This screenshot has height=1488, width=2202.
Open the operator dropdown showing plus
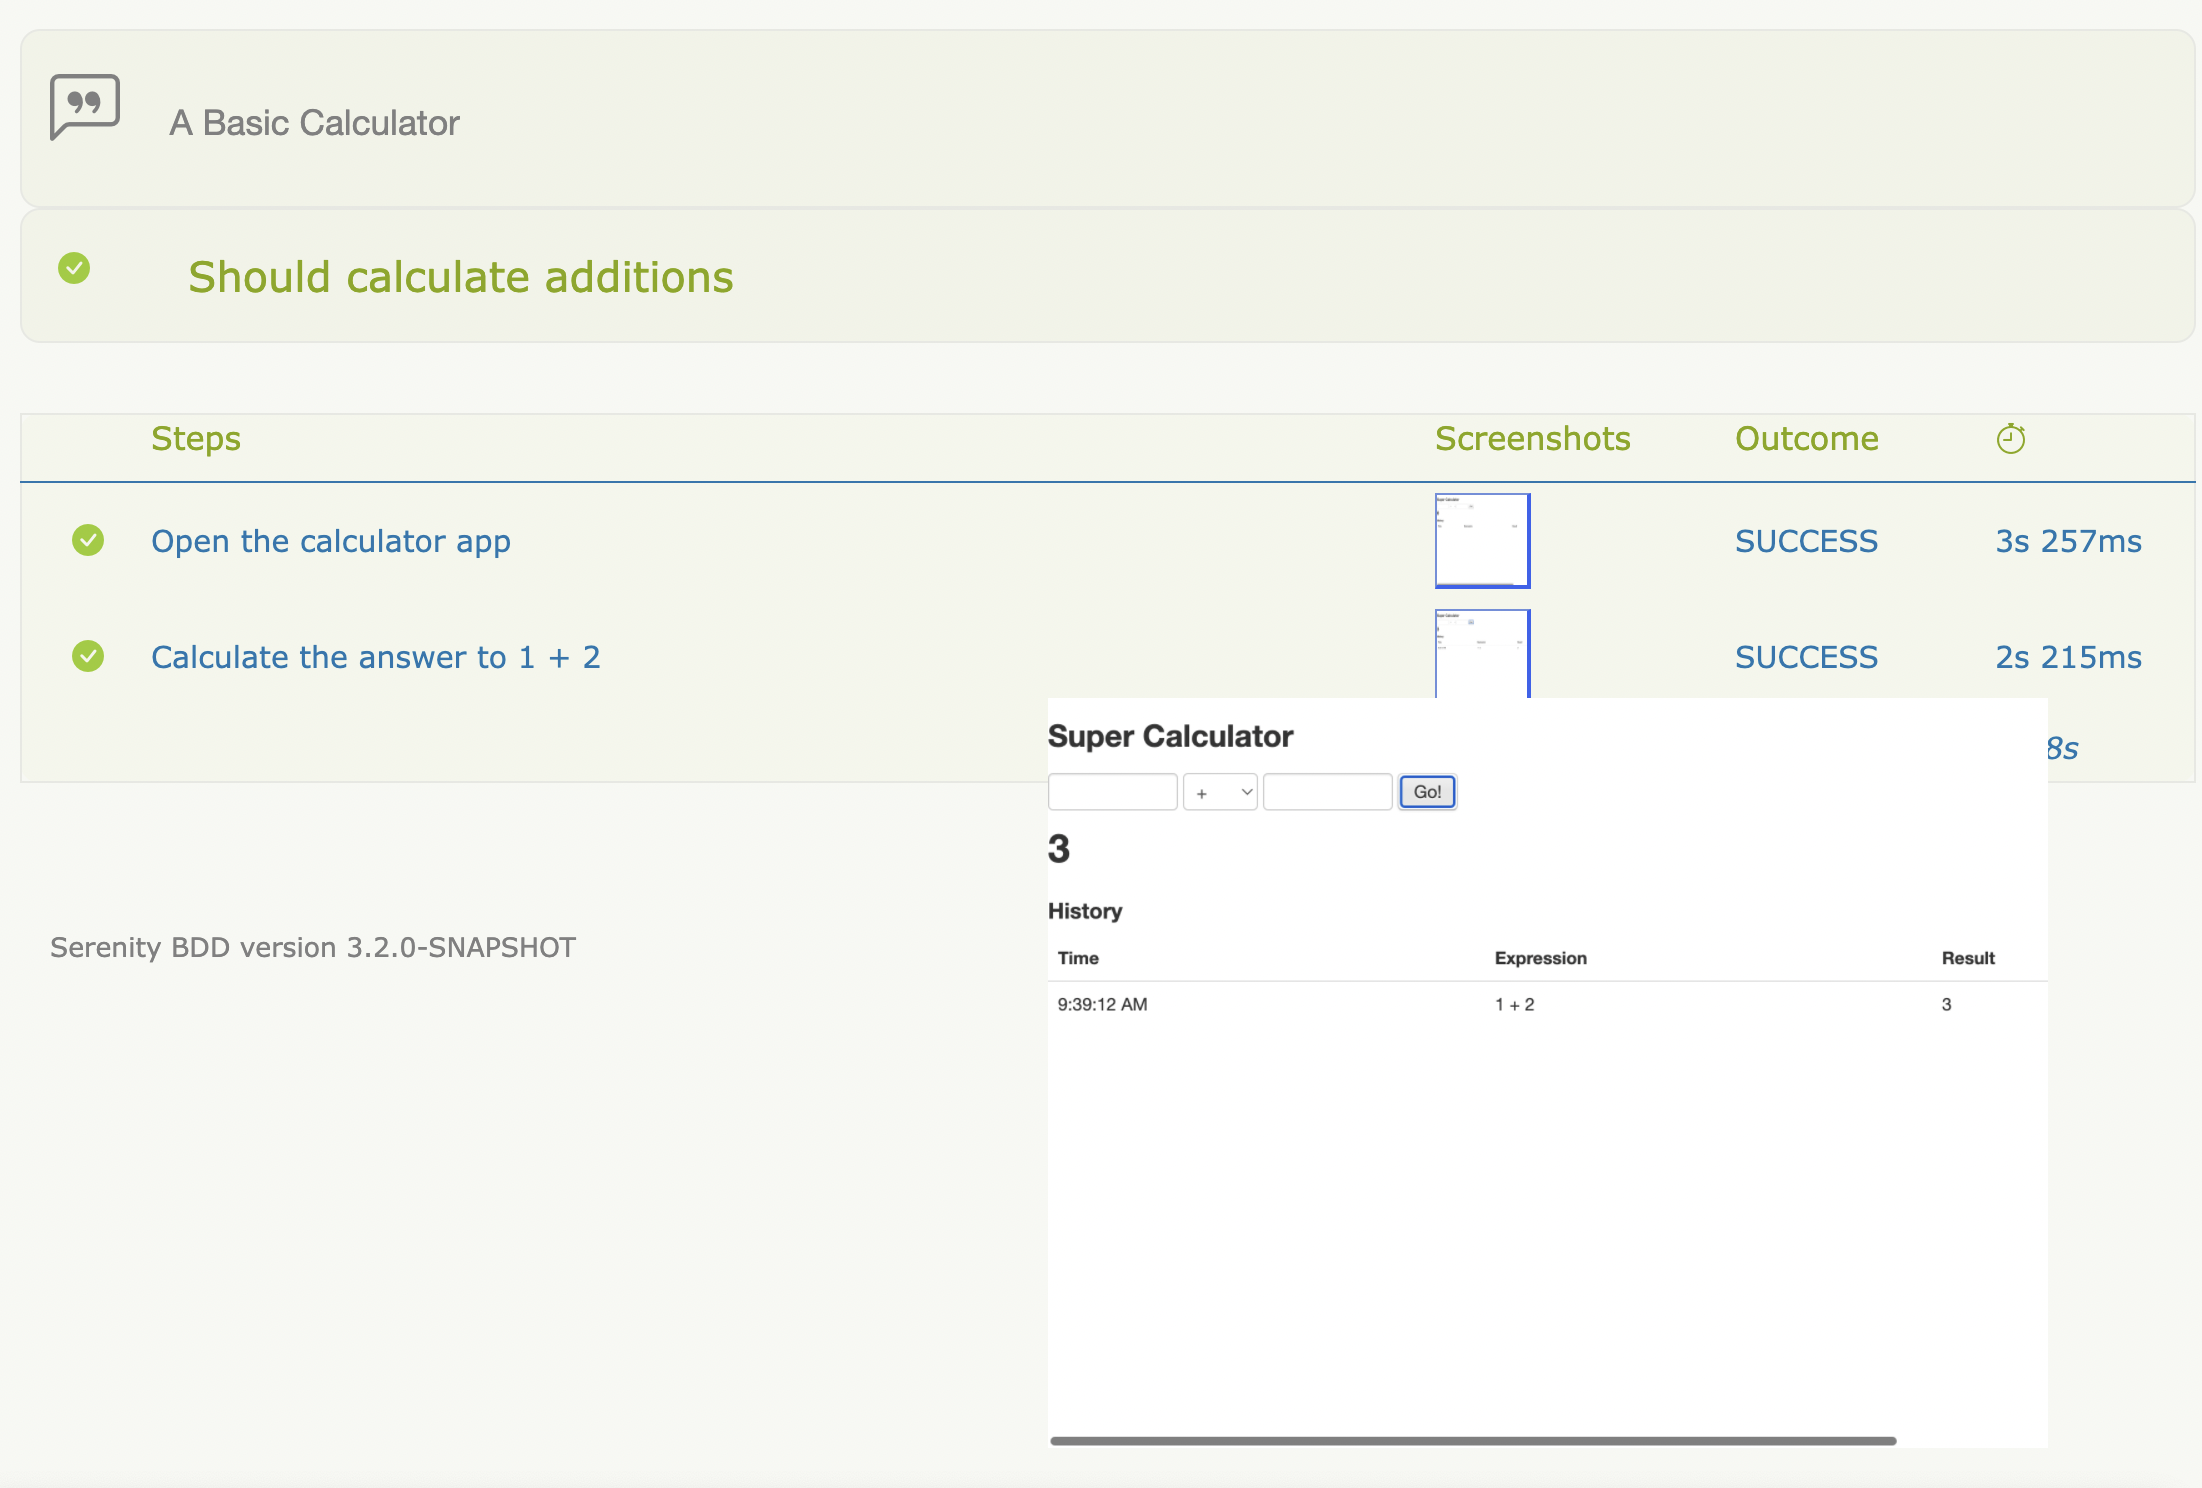pos(1220,792)
